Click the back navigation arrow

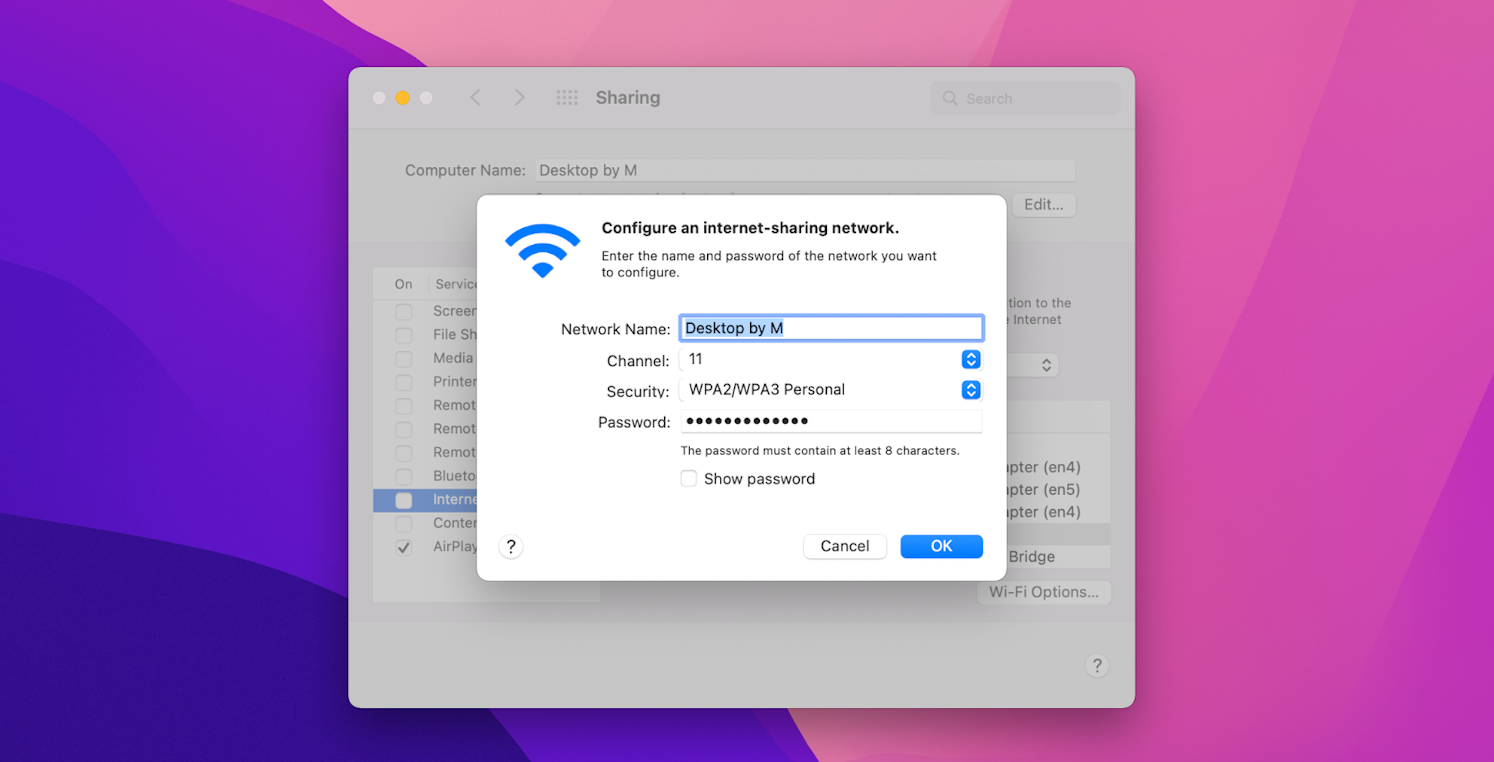(475, 97)
